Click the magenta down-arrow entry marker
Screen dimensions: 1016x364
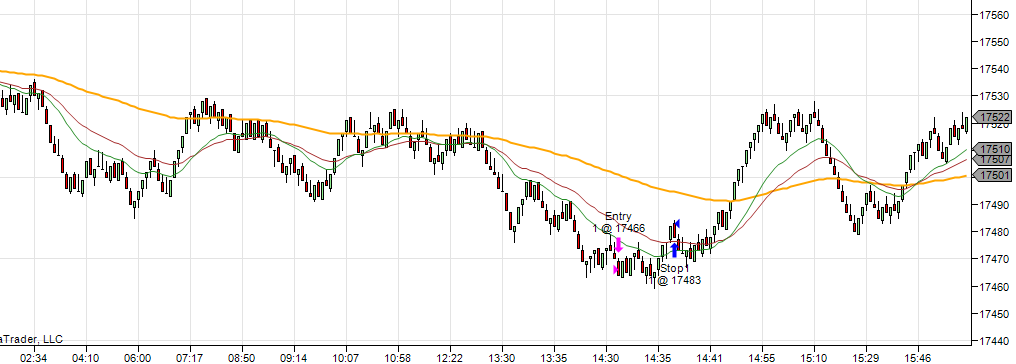619,245
